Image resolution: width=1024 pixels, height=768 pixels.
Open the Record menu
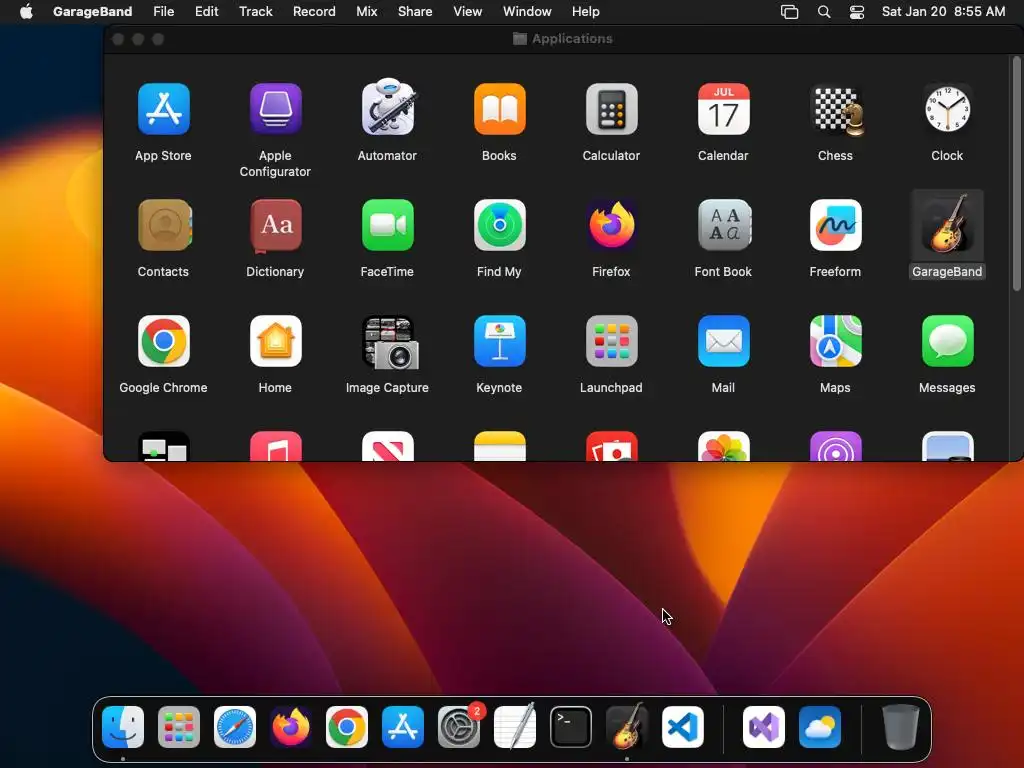coord(314,12)
